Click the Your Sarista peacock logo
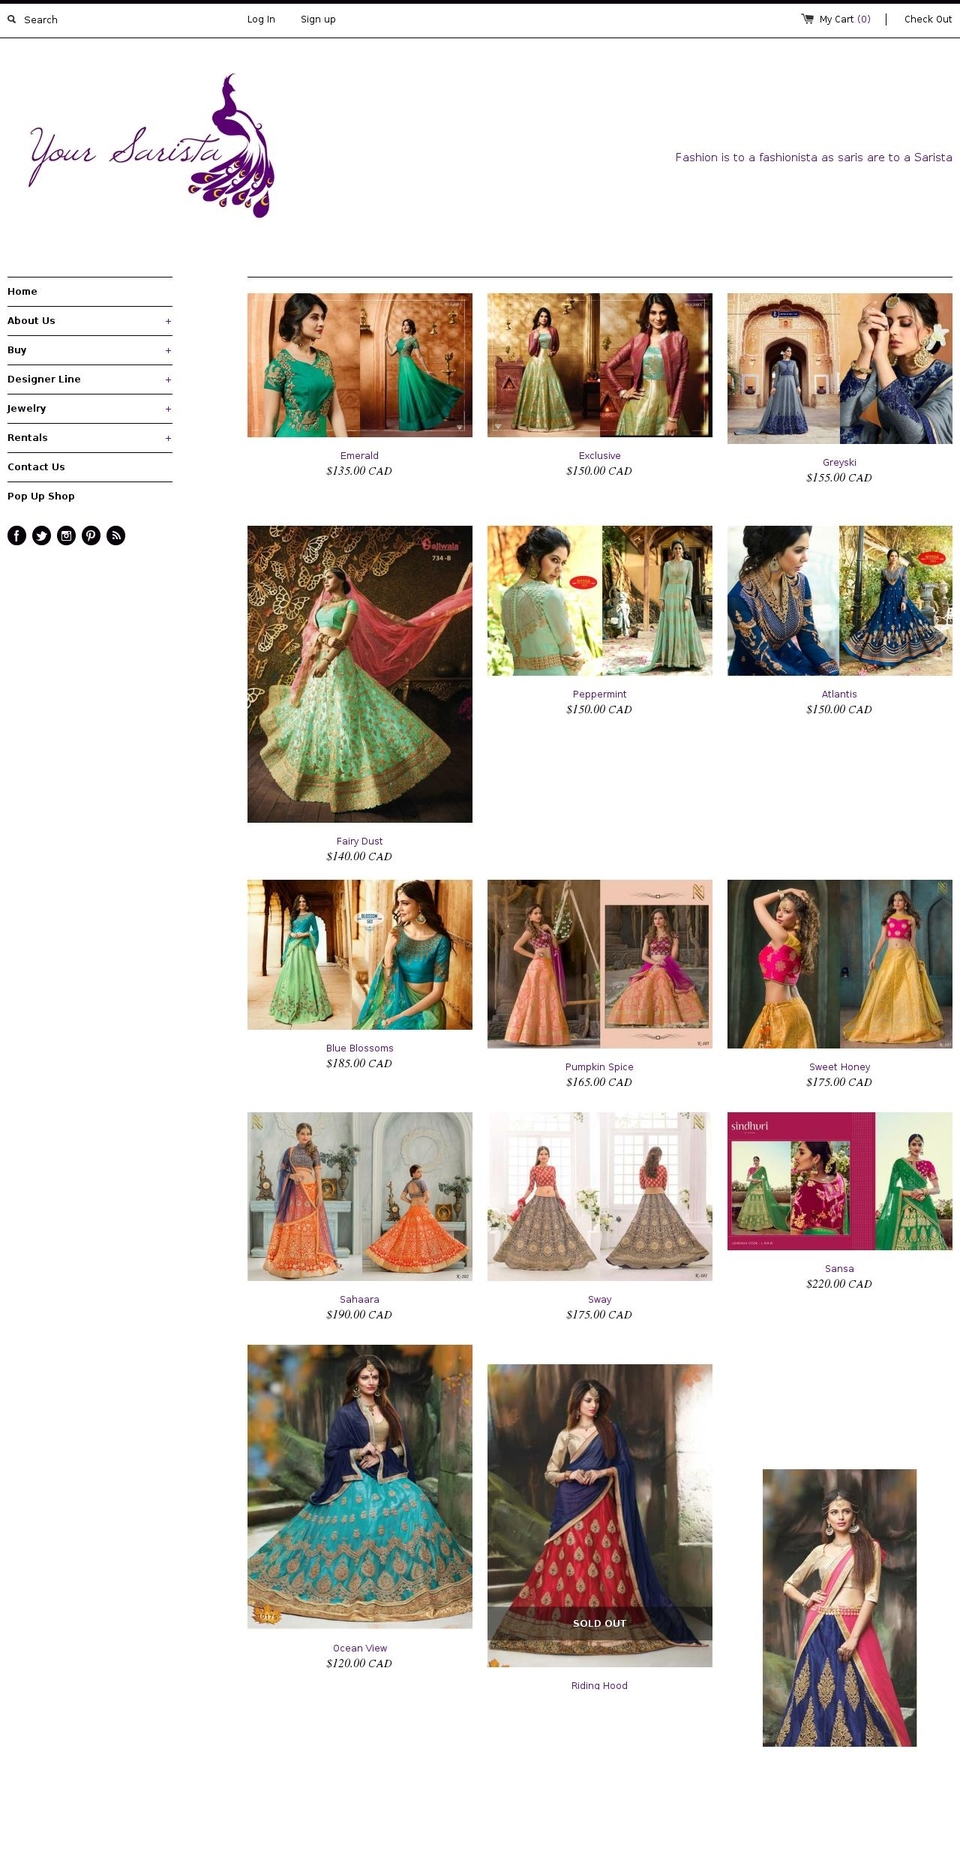The width and height of the screenshot is (960, 1875). [x=151, y=146]
